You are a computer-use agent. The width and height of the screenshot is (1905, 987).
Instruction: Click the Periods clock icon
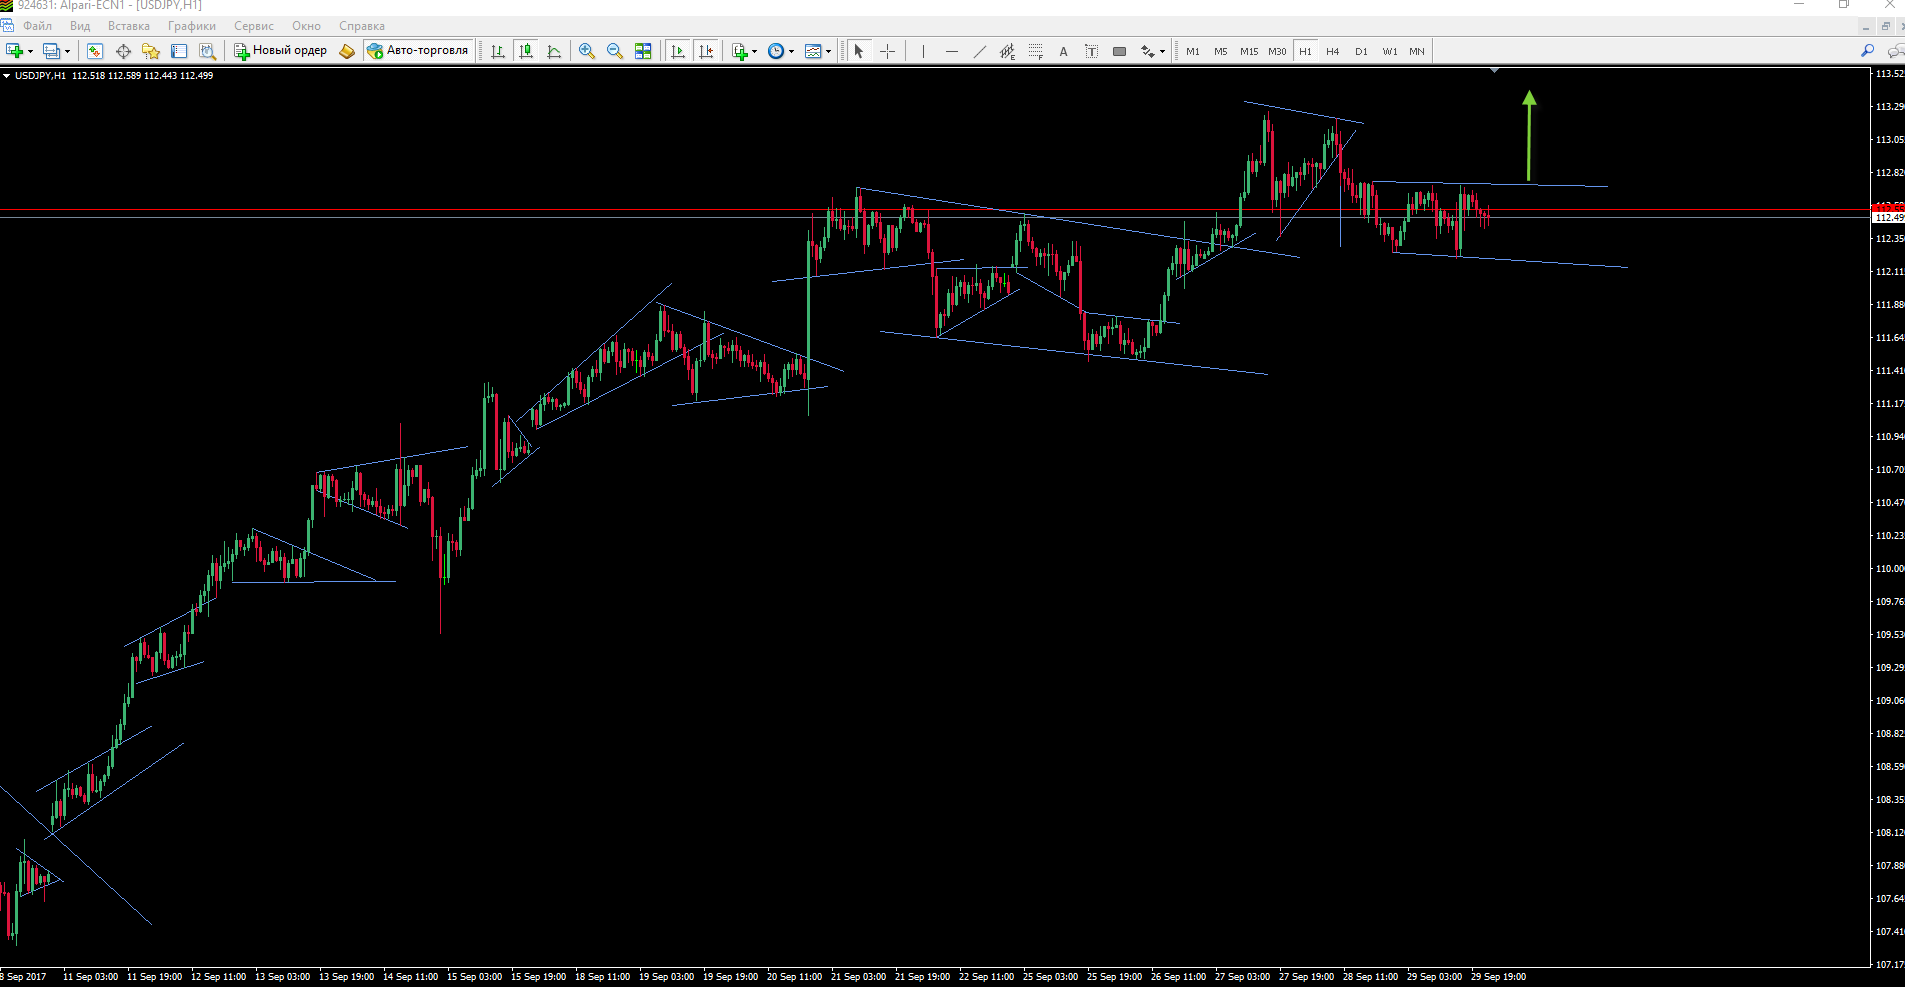coord(776,51)
